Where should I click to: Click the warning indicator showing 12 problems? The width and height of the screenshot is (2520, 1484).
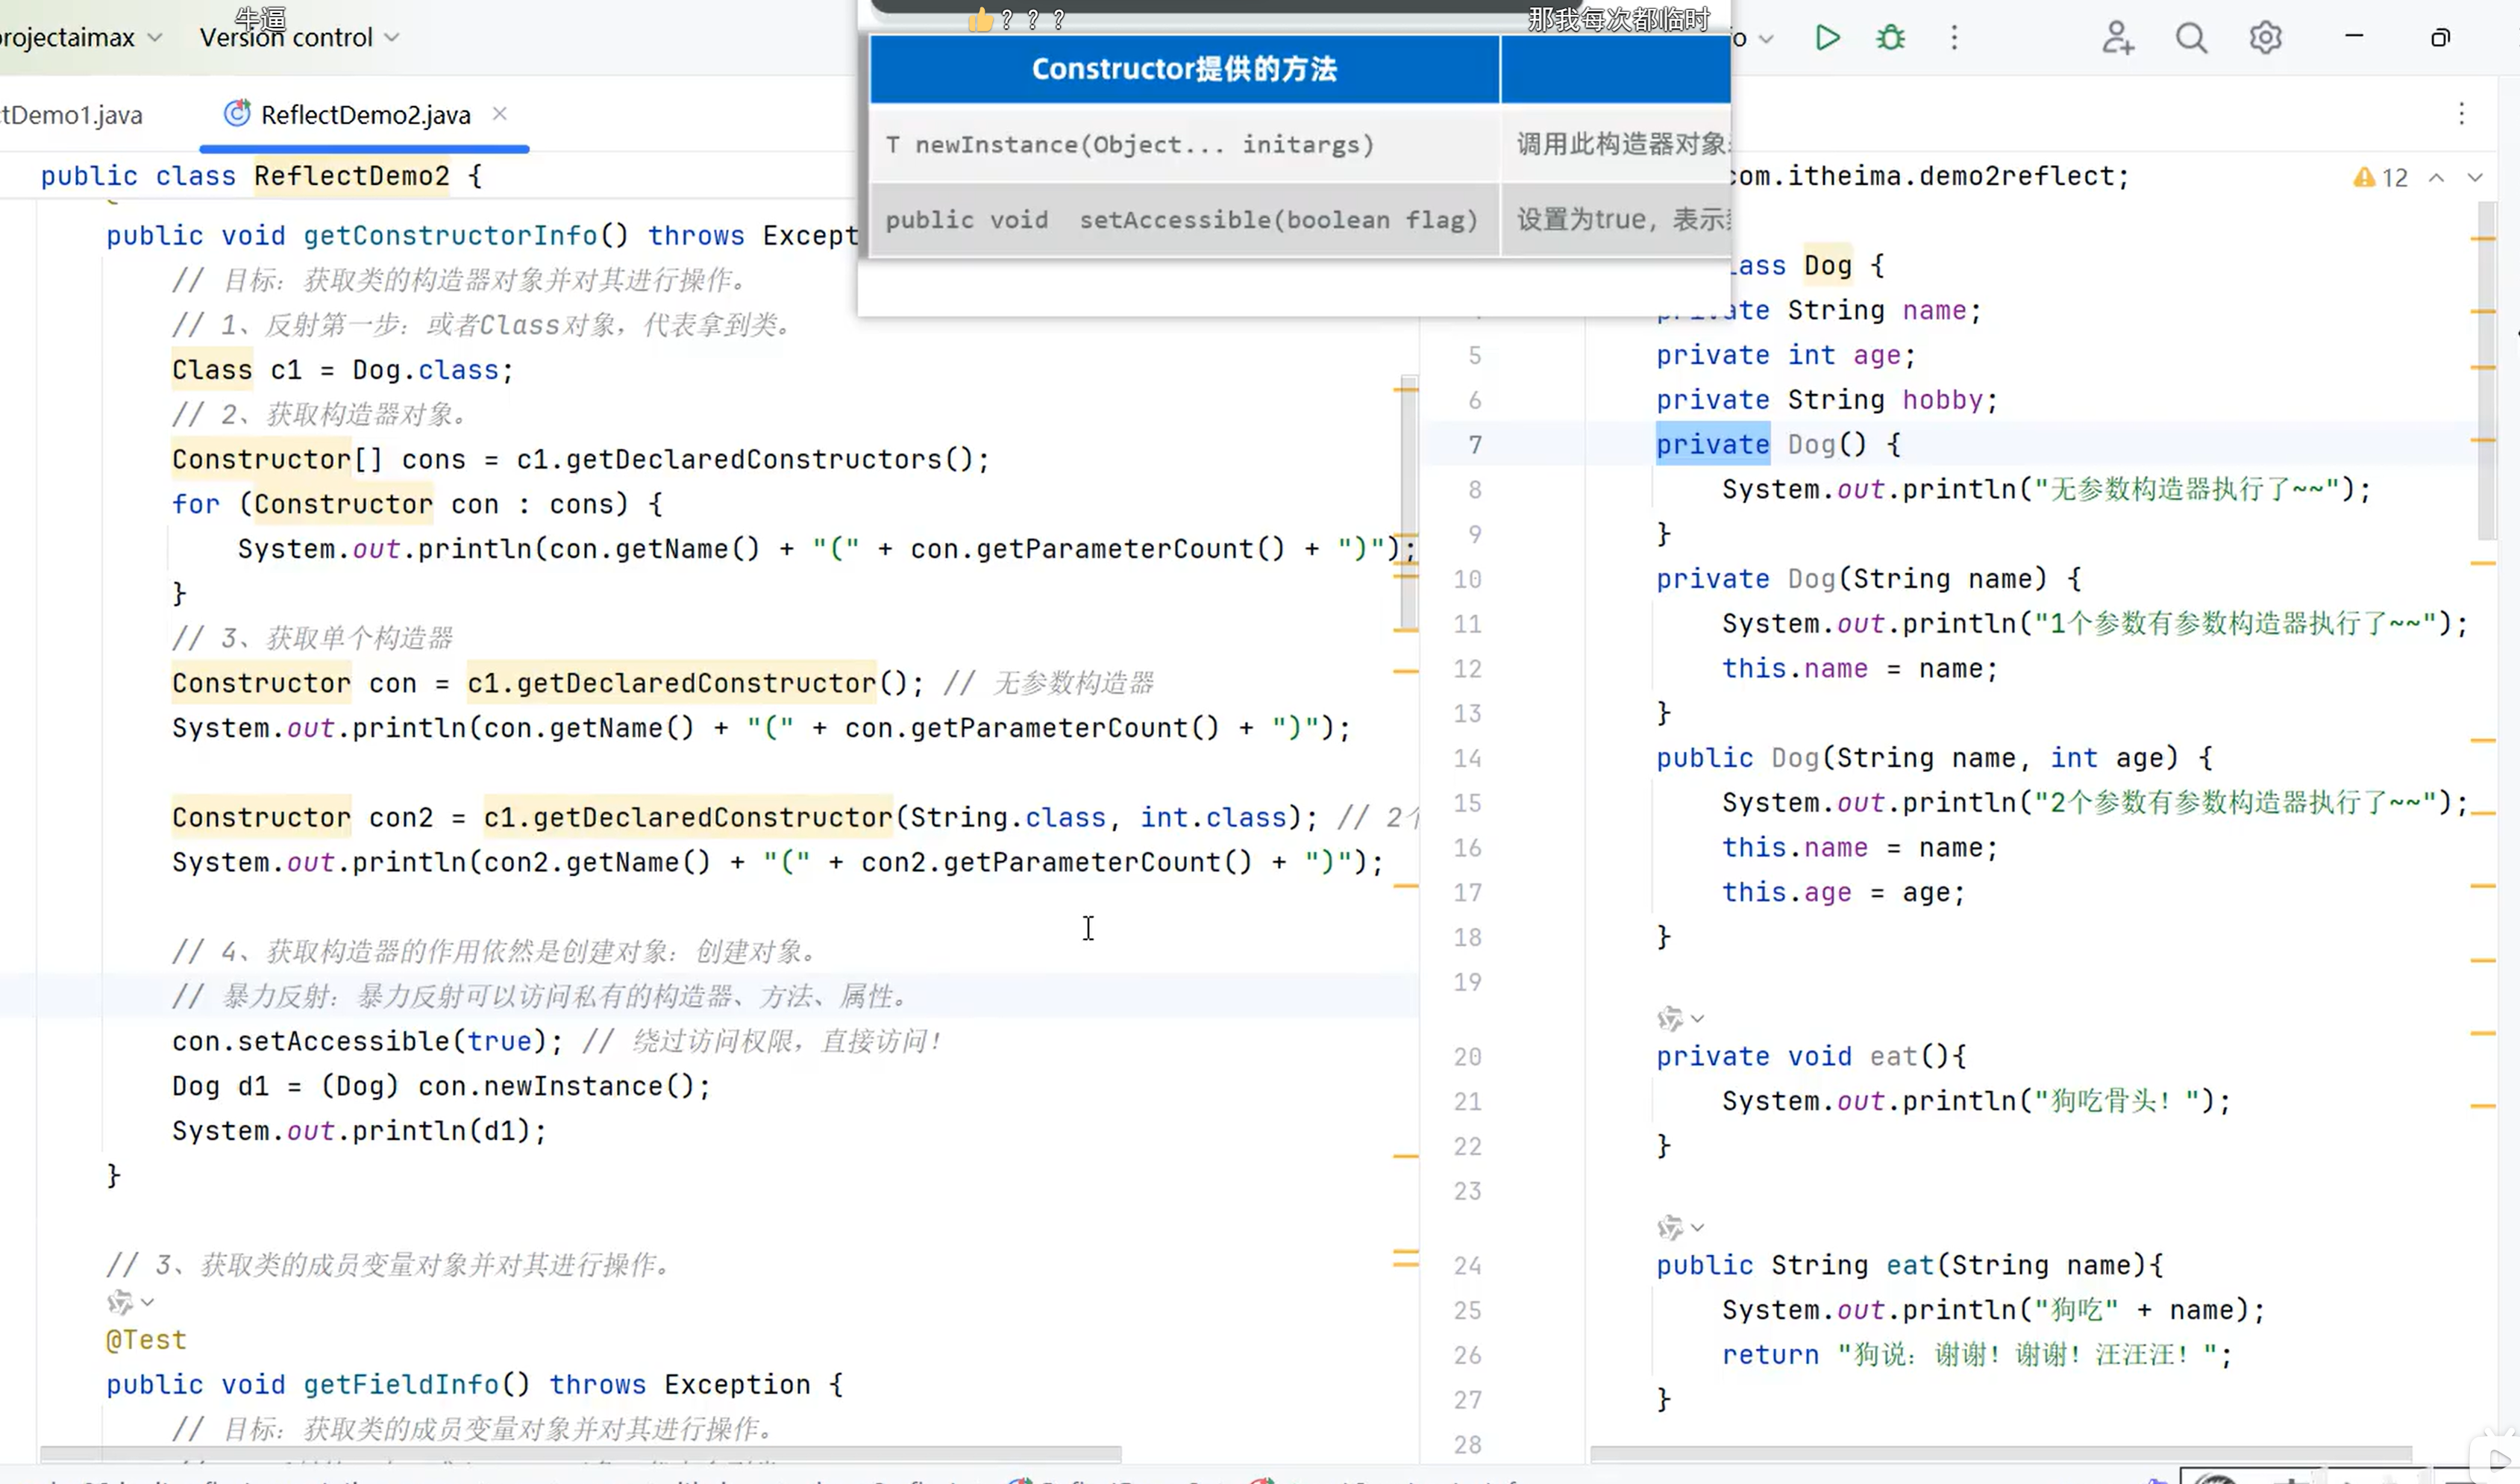[2380, 178]
